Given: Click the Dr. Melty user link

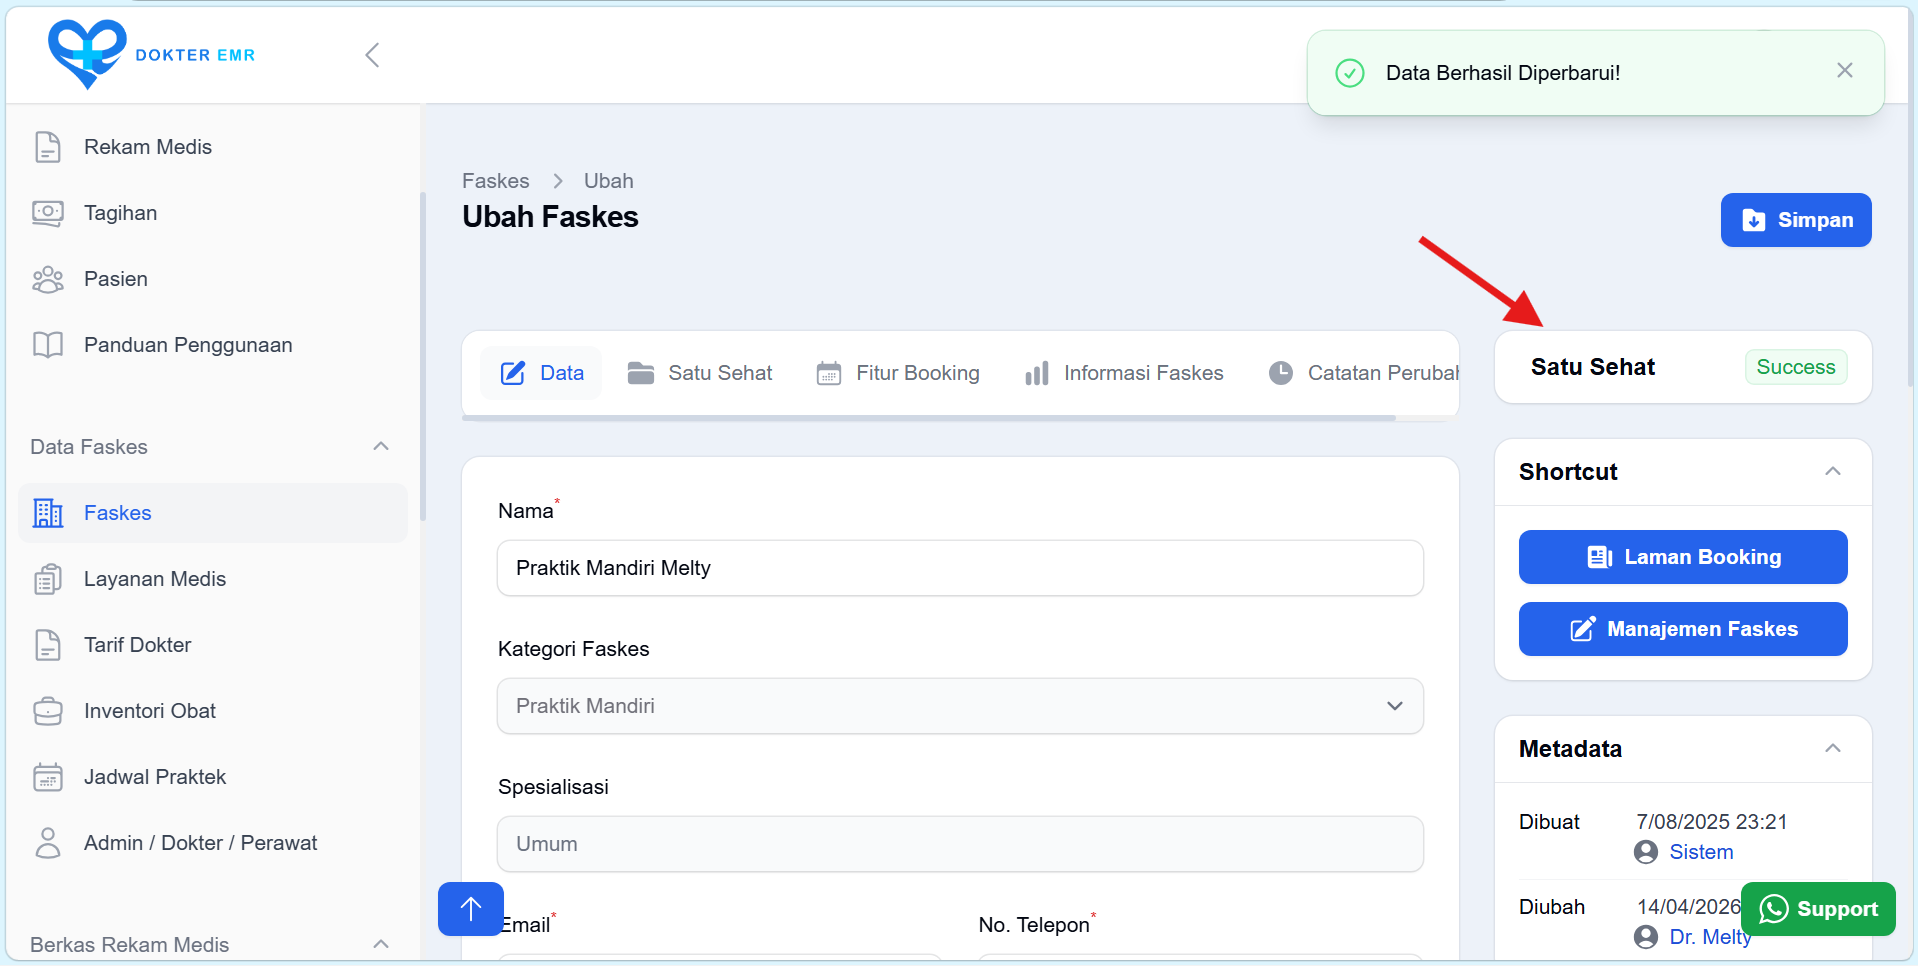Looking at the screenshot, I should (1710, 937).
